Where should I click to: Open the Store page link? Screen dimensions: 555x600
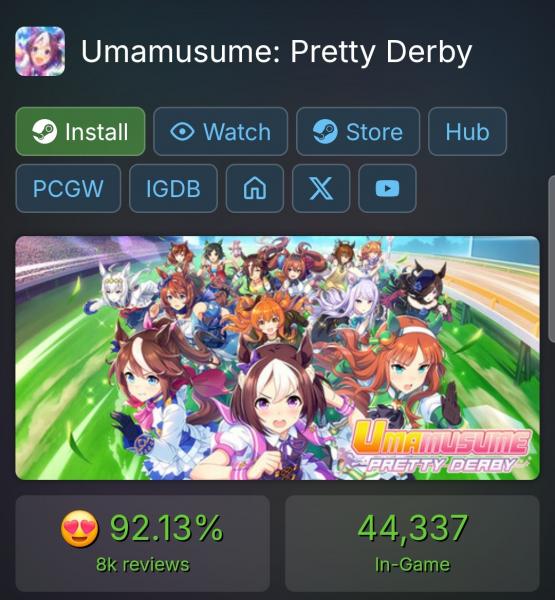point(358,131)
